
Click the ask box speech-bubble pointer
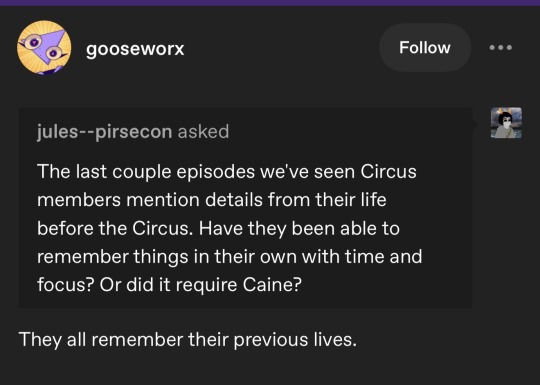[x=475, y=124]
